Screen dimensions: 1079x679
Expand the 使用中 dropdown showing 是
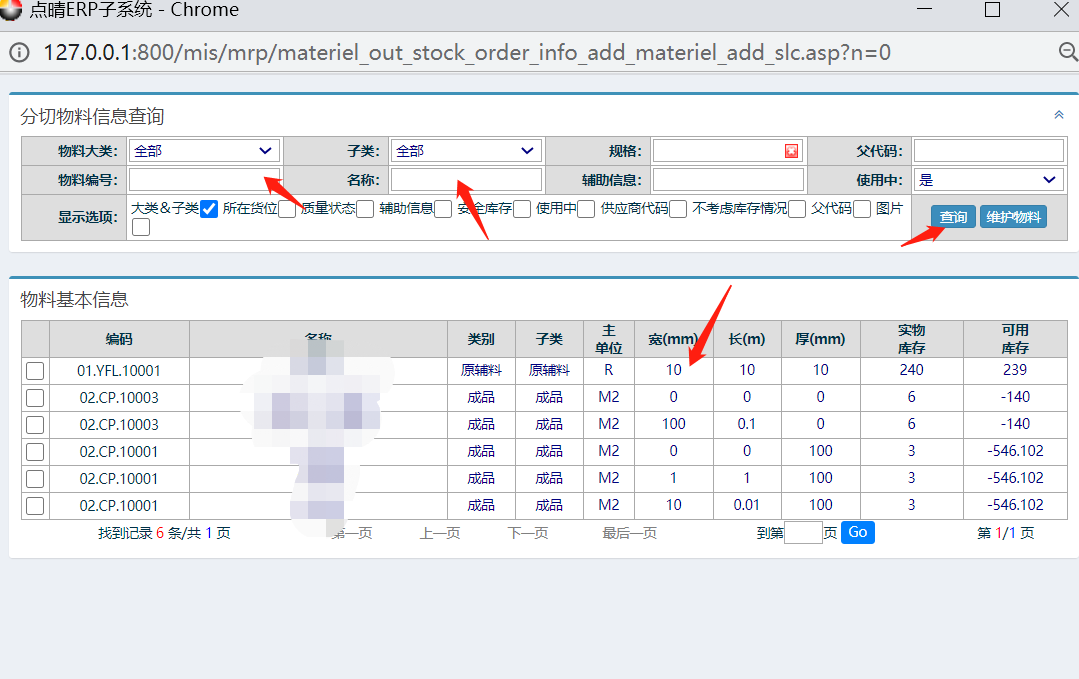988,180
